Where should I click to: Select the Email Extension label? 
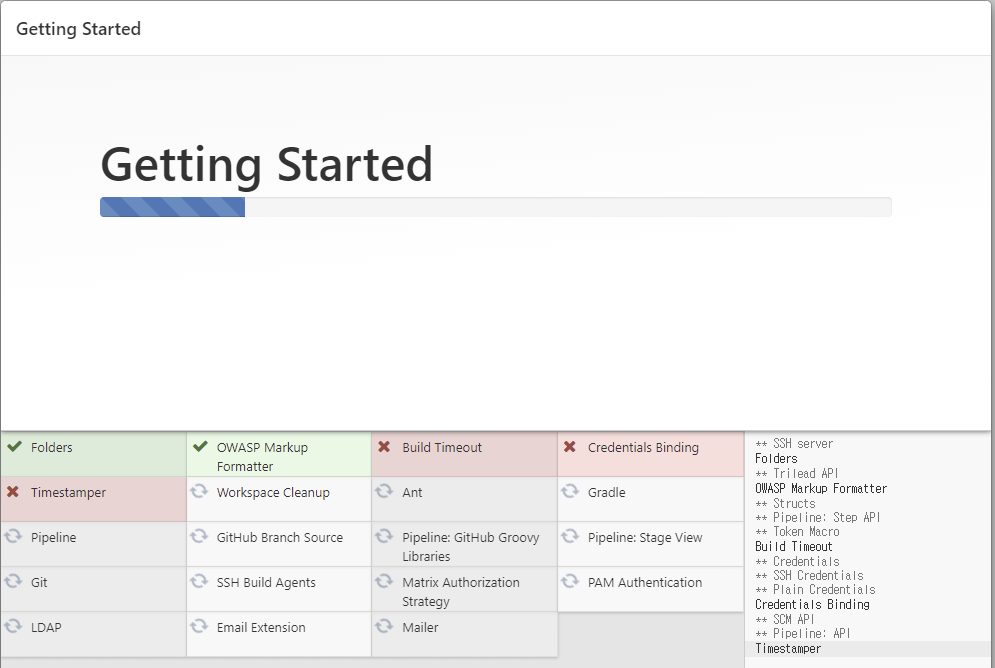tap(261, 627)
